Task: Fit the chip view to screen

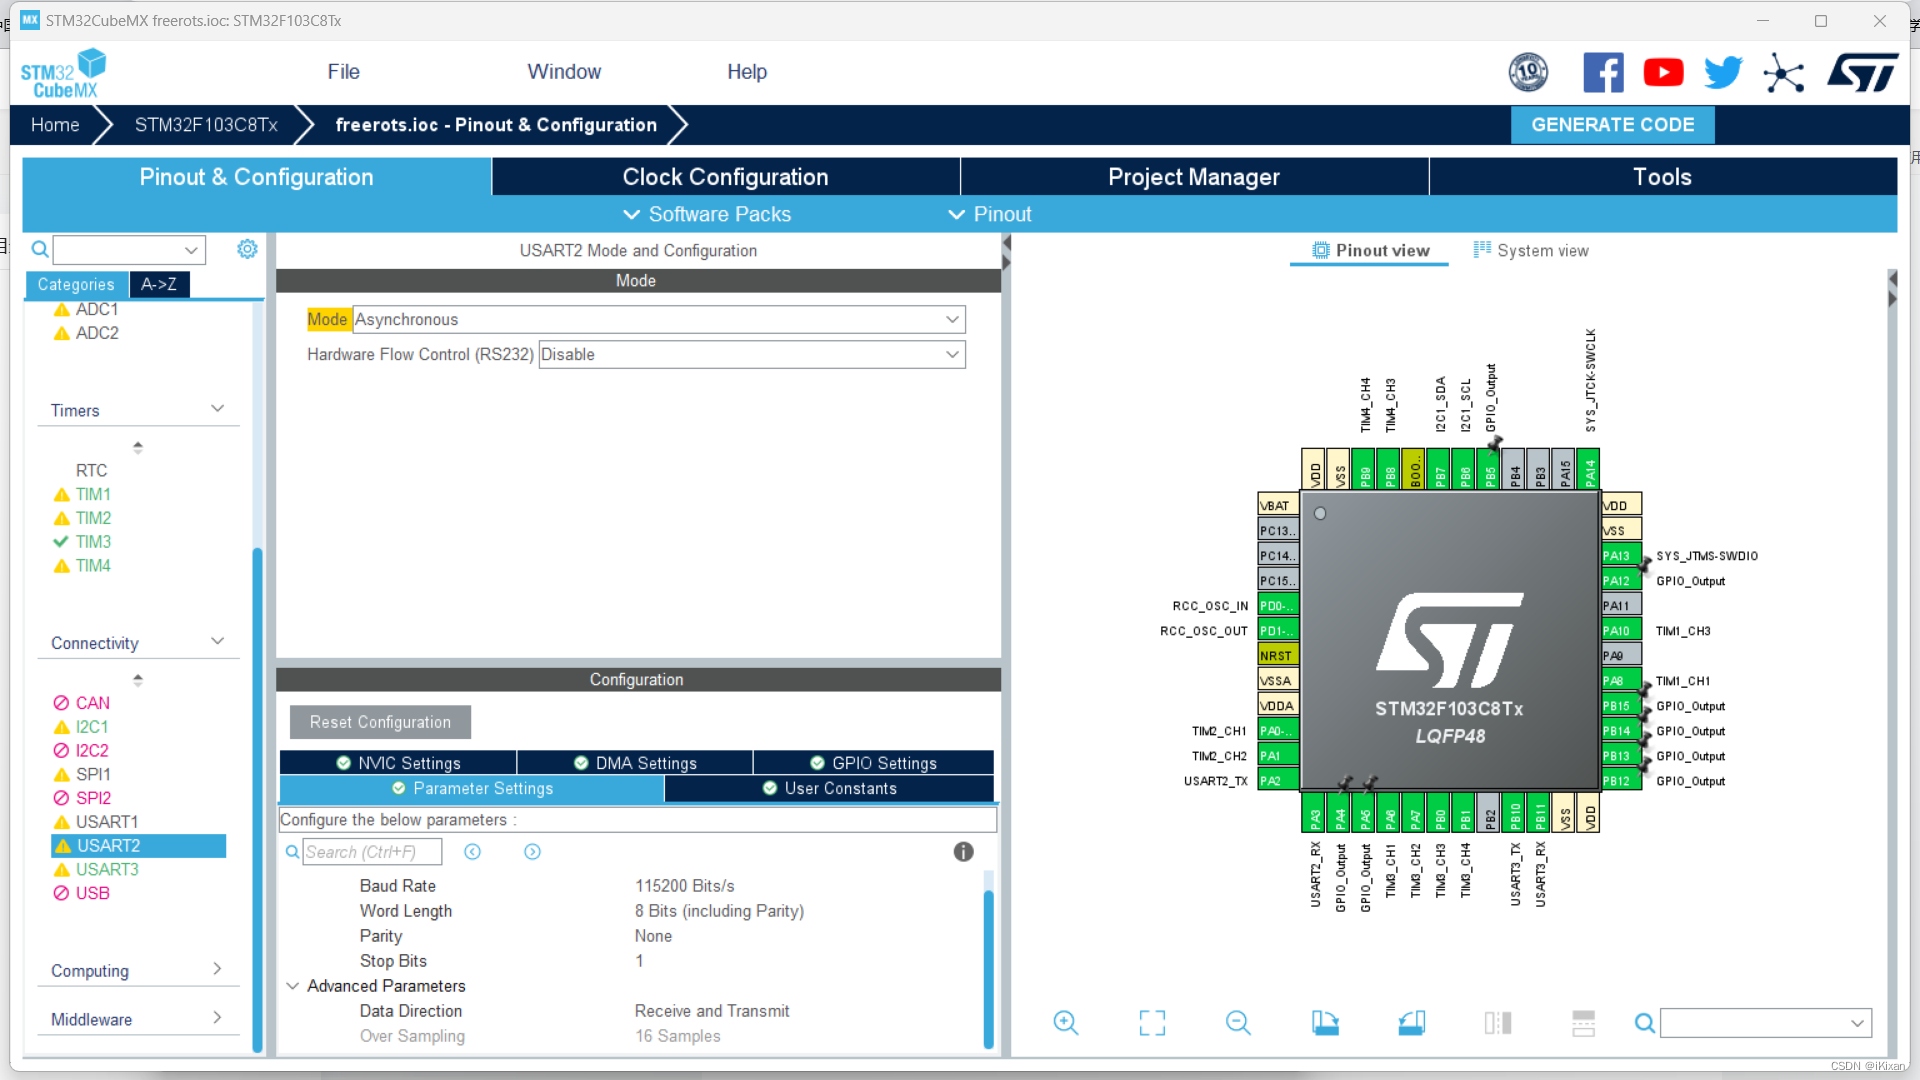Action: [x=1151, y=1022]
